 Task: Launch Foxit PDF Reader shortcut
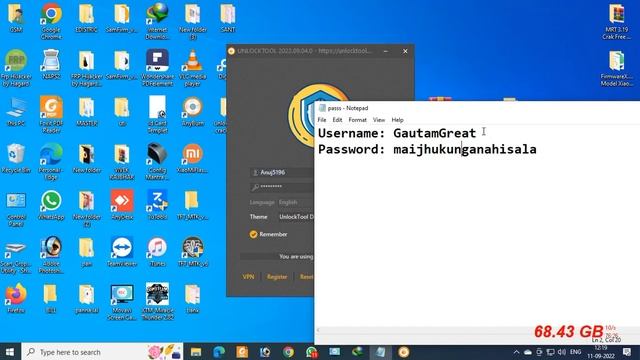coord(51,115)
